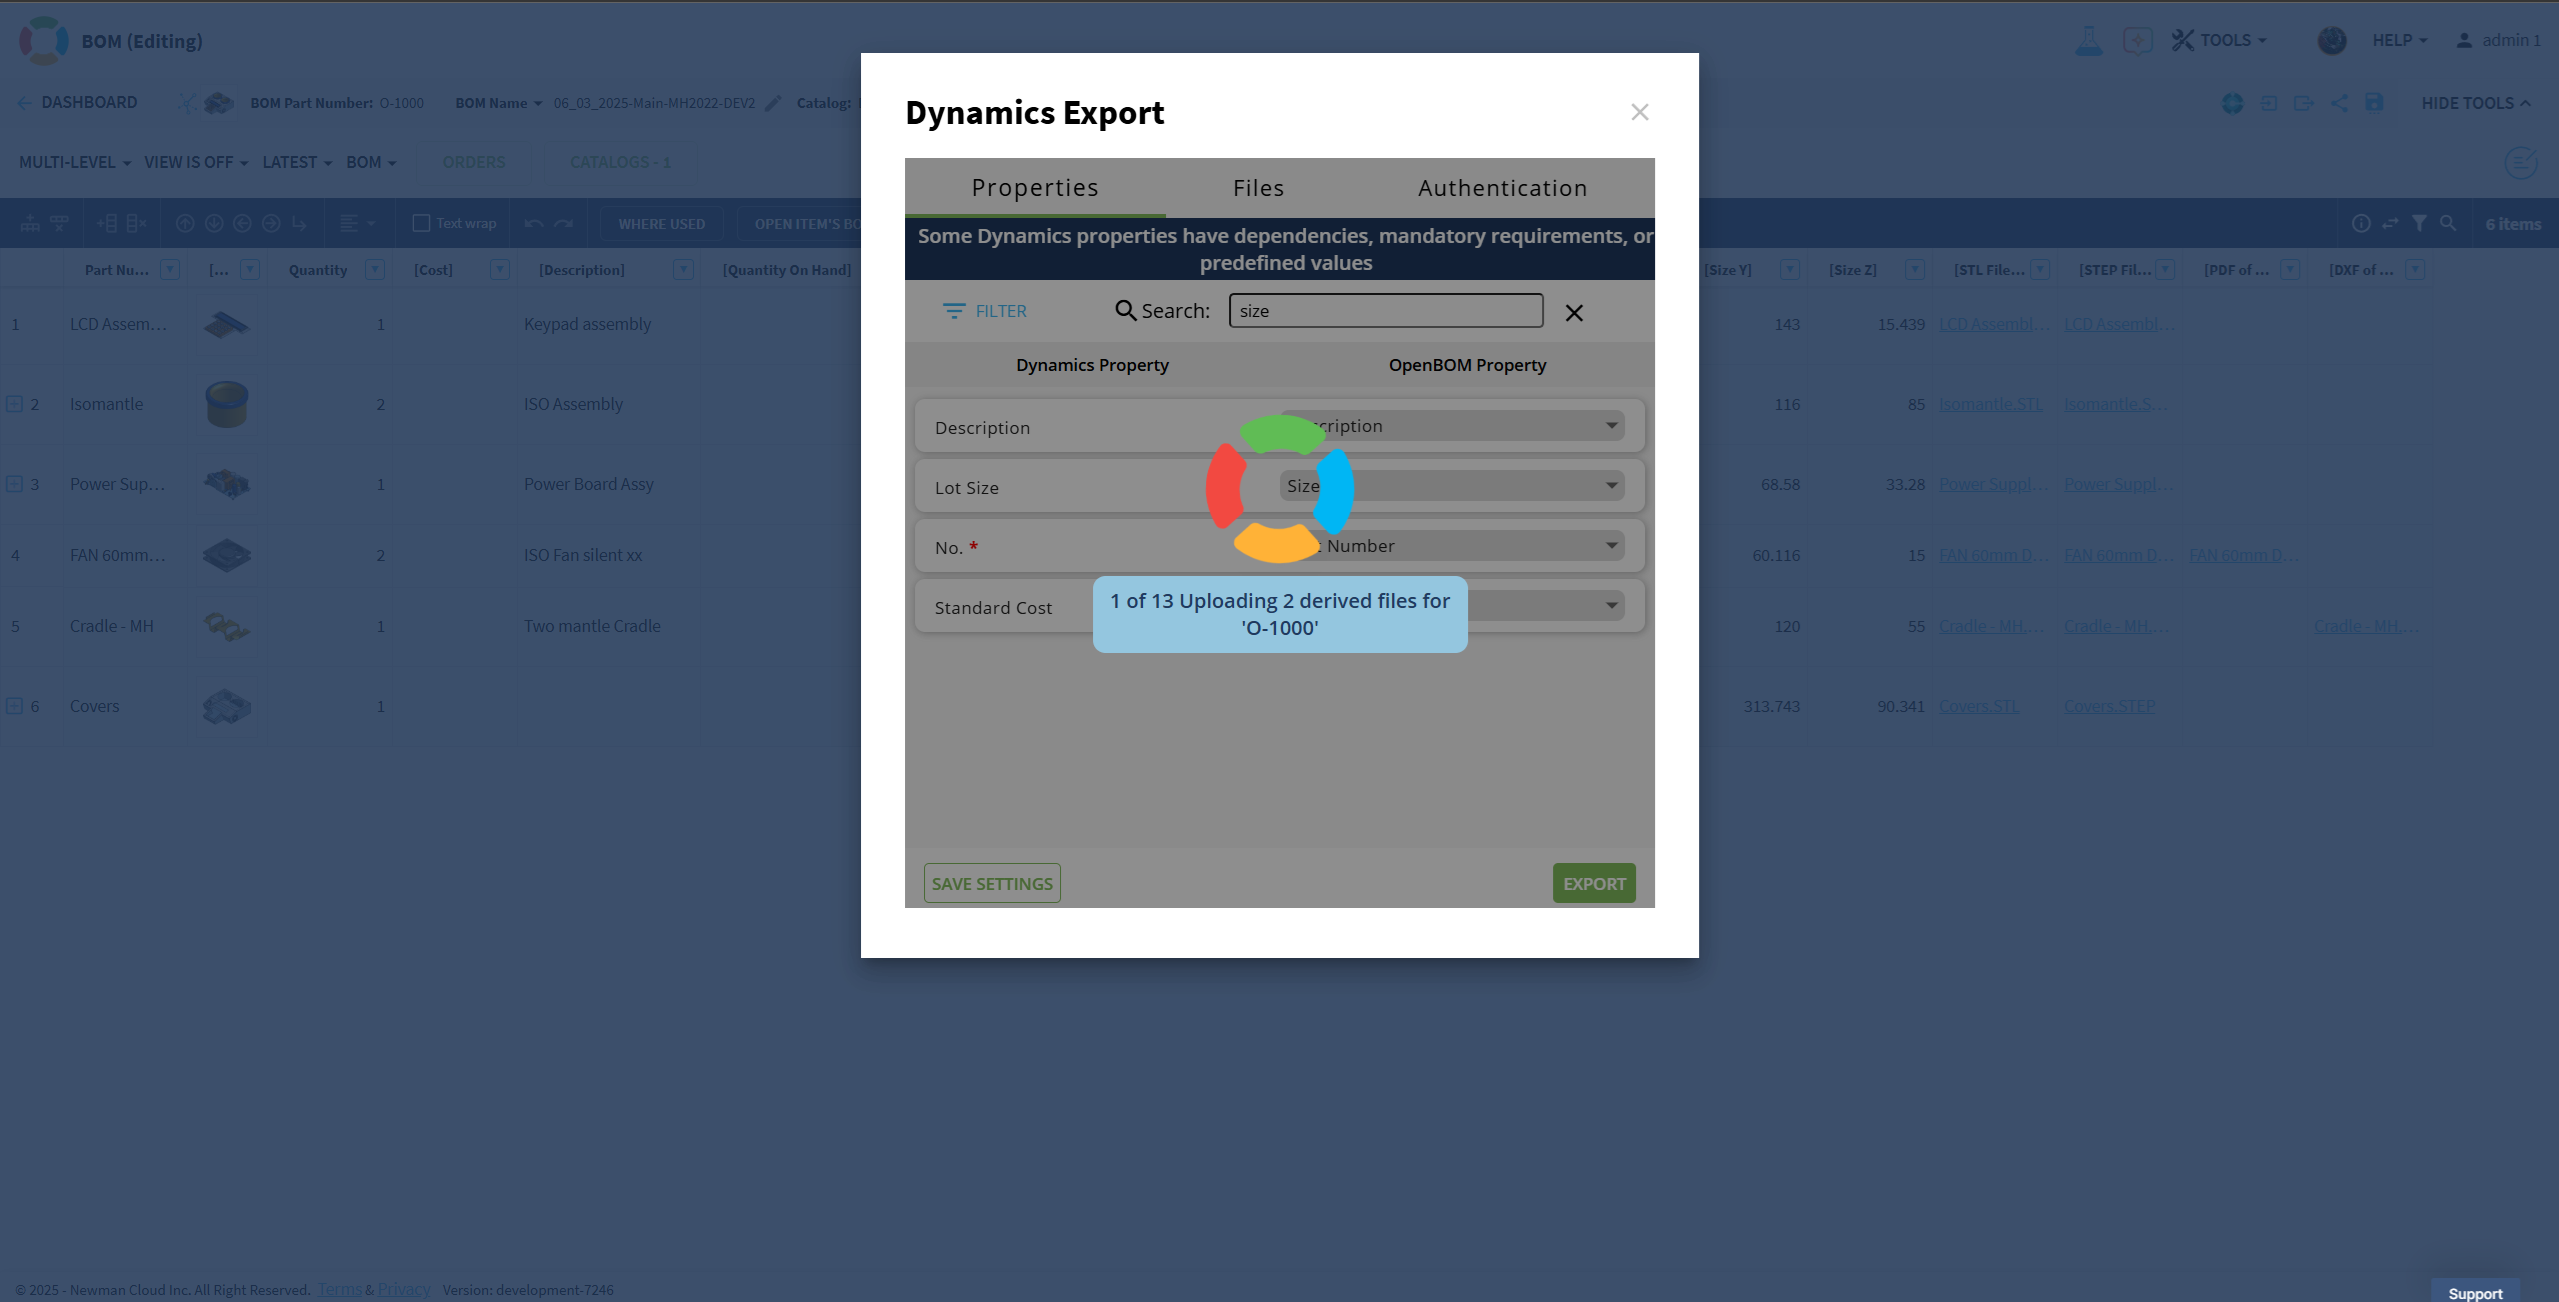The image size is (2559, 1302).
Task: Click the save floppy disk icon
Action: pos(2374,103)
